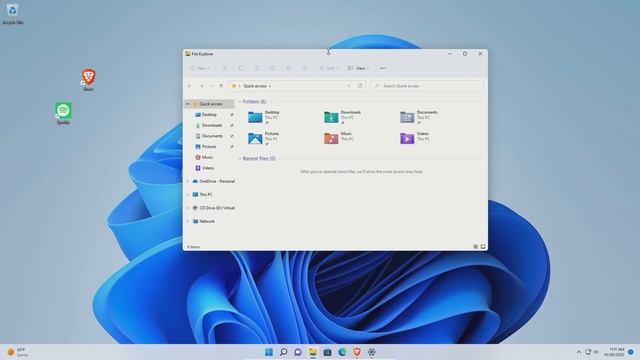Select the Music folder tile
The width and height of the screenshot is (640, 360).
coord(338,138)
